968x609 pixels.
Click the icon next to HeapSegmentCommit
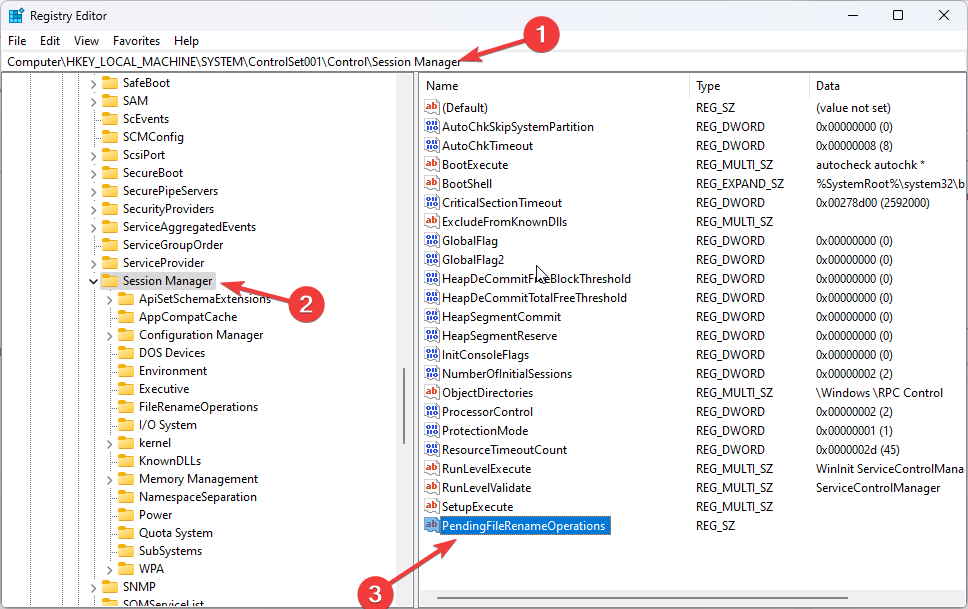coord(432,316)
